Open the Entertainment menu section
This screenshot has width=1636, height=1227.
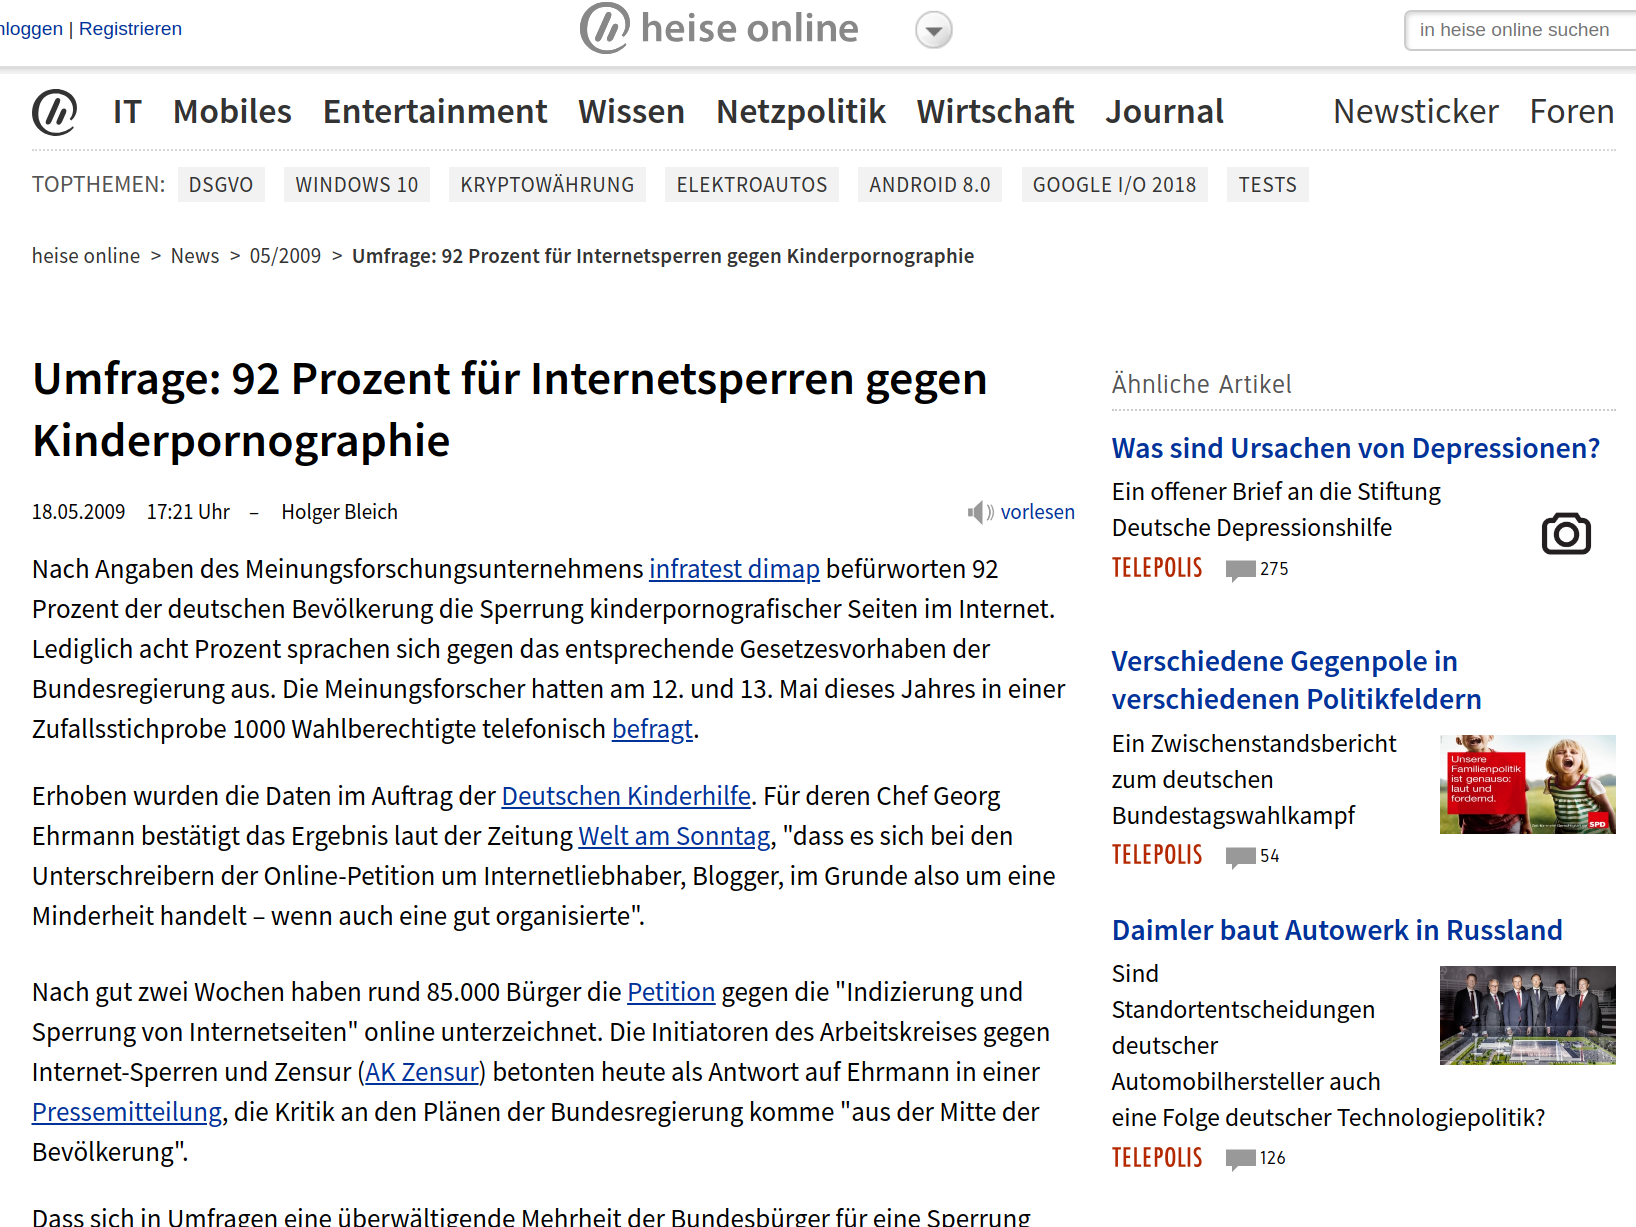coord(434,112)
